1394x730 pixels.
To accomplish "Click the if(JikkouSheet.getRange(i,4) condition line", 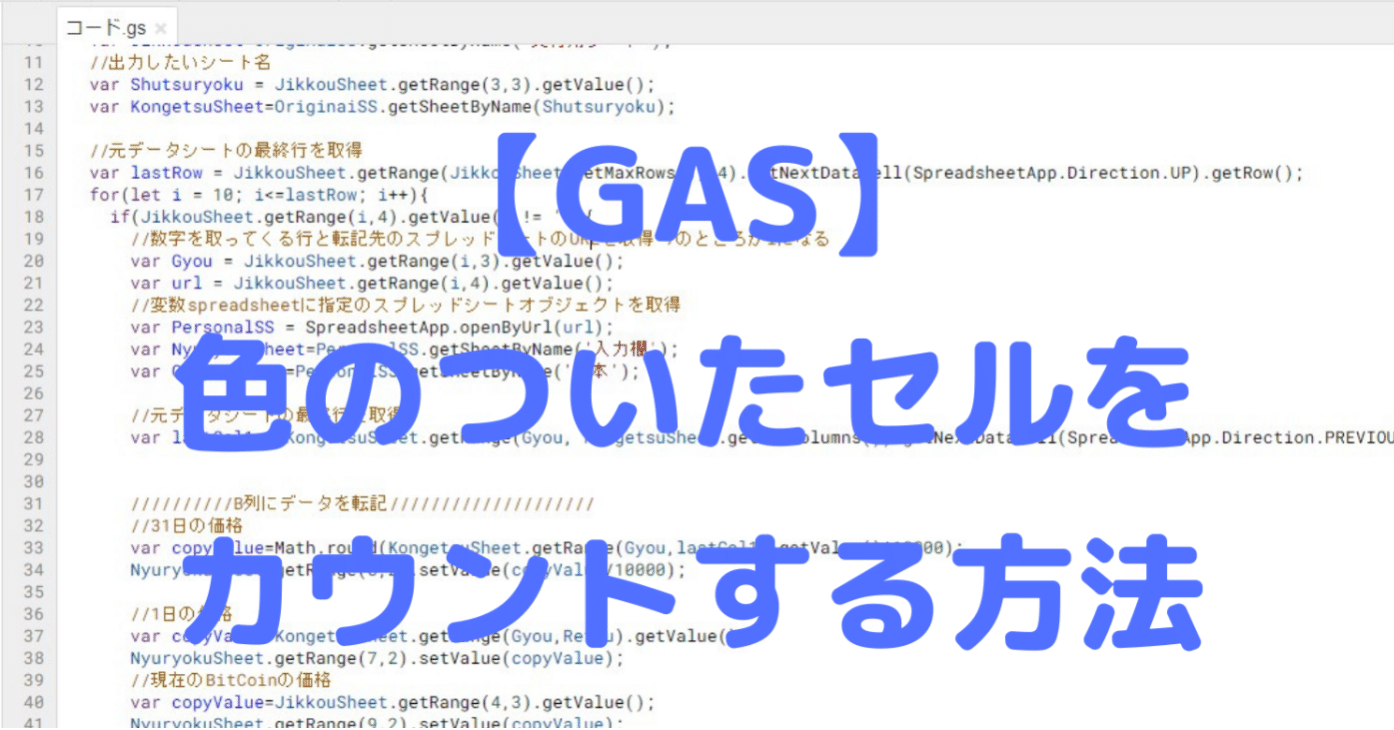I will point(352,217).
